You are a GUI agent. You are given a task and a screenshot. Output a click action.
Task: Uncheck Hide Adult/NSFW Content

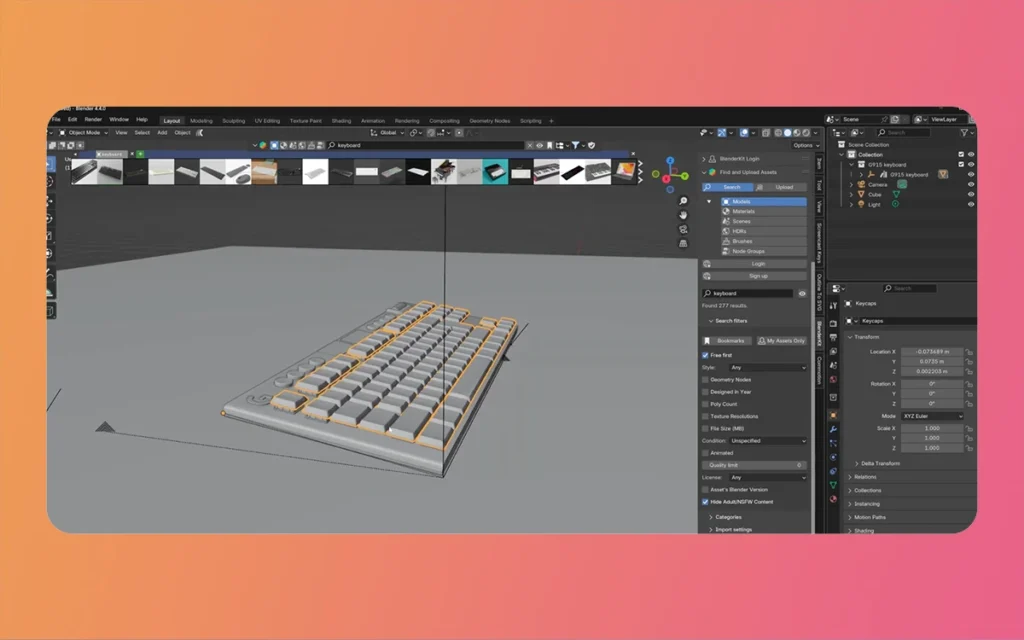click(705, 502)
